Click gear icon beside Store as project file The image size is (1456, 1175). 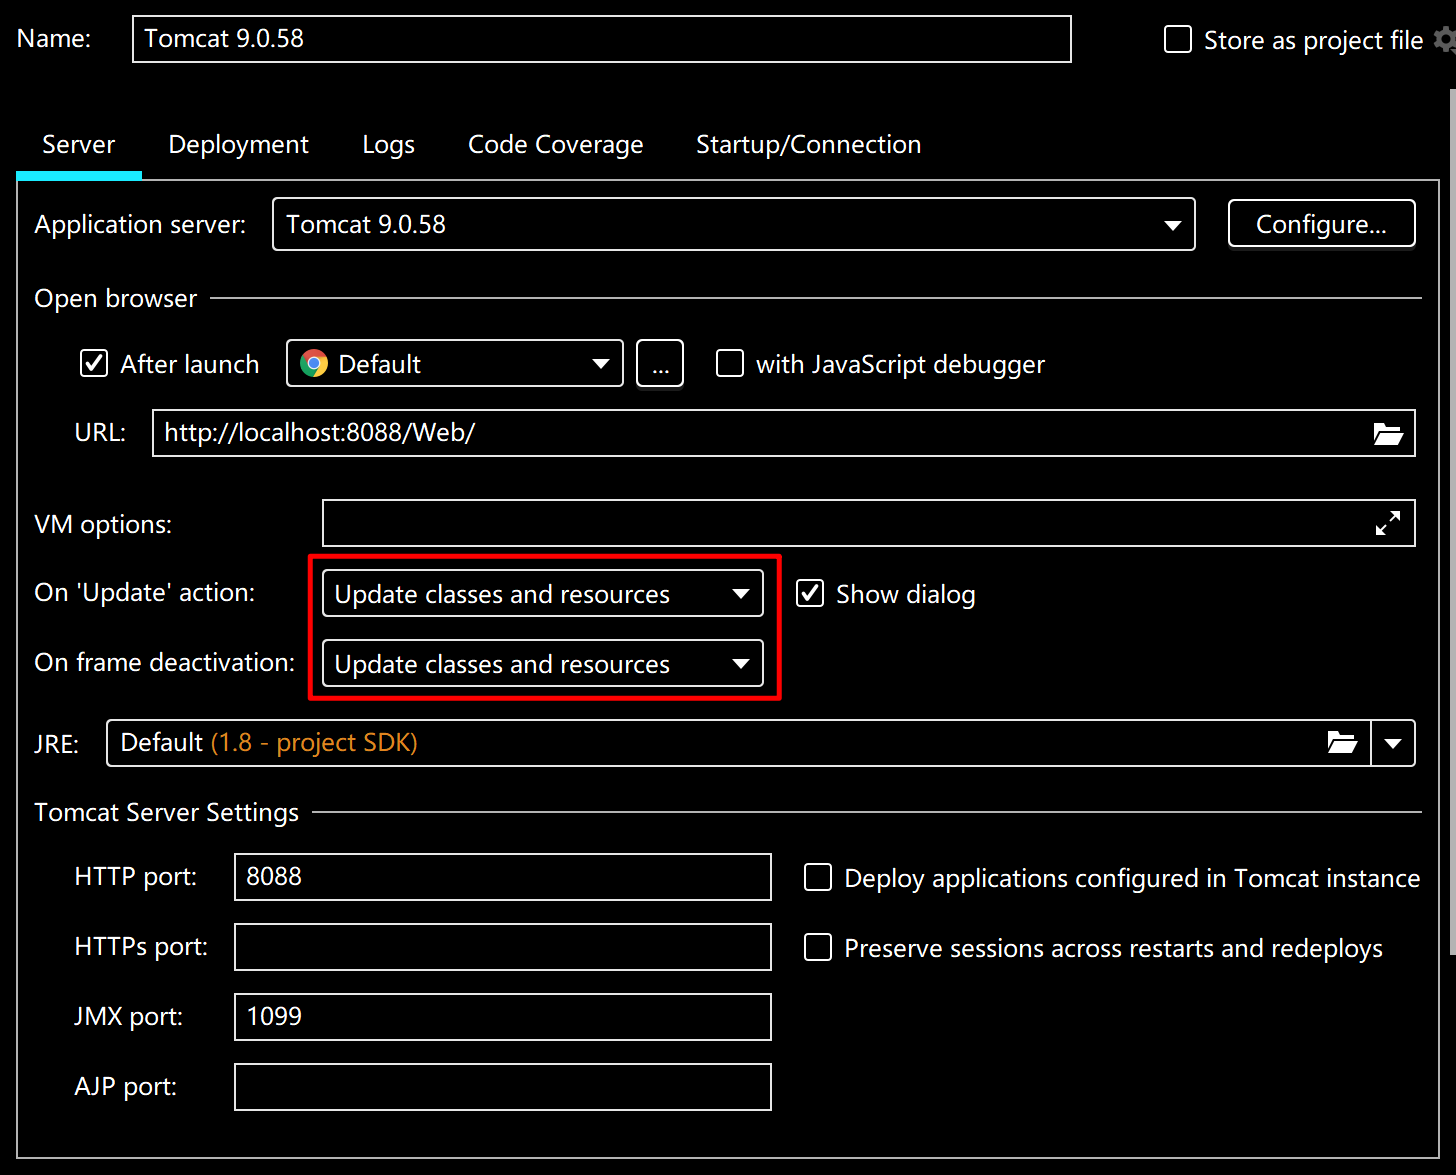tap(1445, 39)
